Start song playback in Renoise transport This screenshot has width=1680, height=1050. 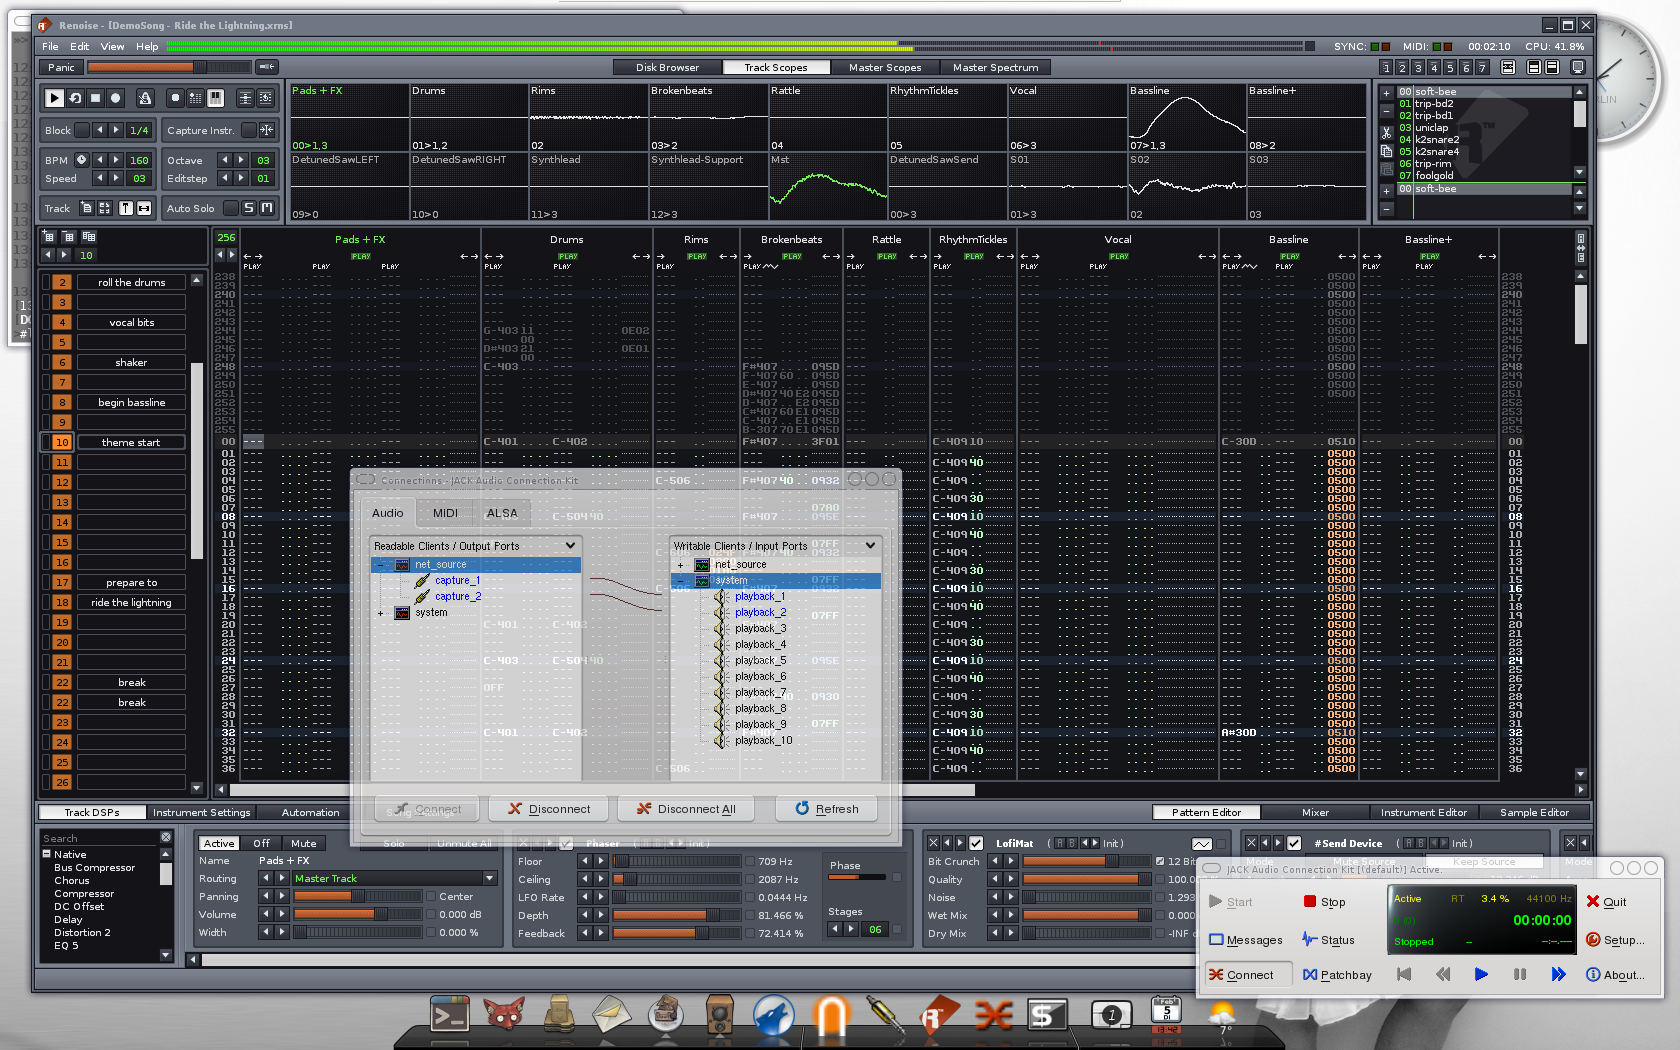pyautogui.click(x=54, y=98)
